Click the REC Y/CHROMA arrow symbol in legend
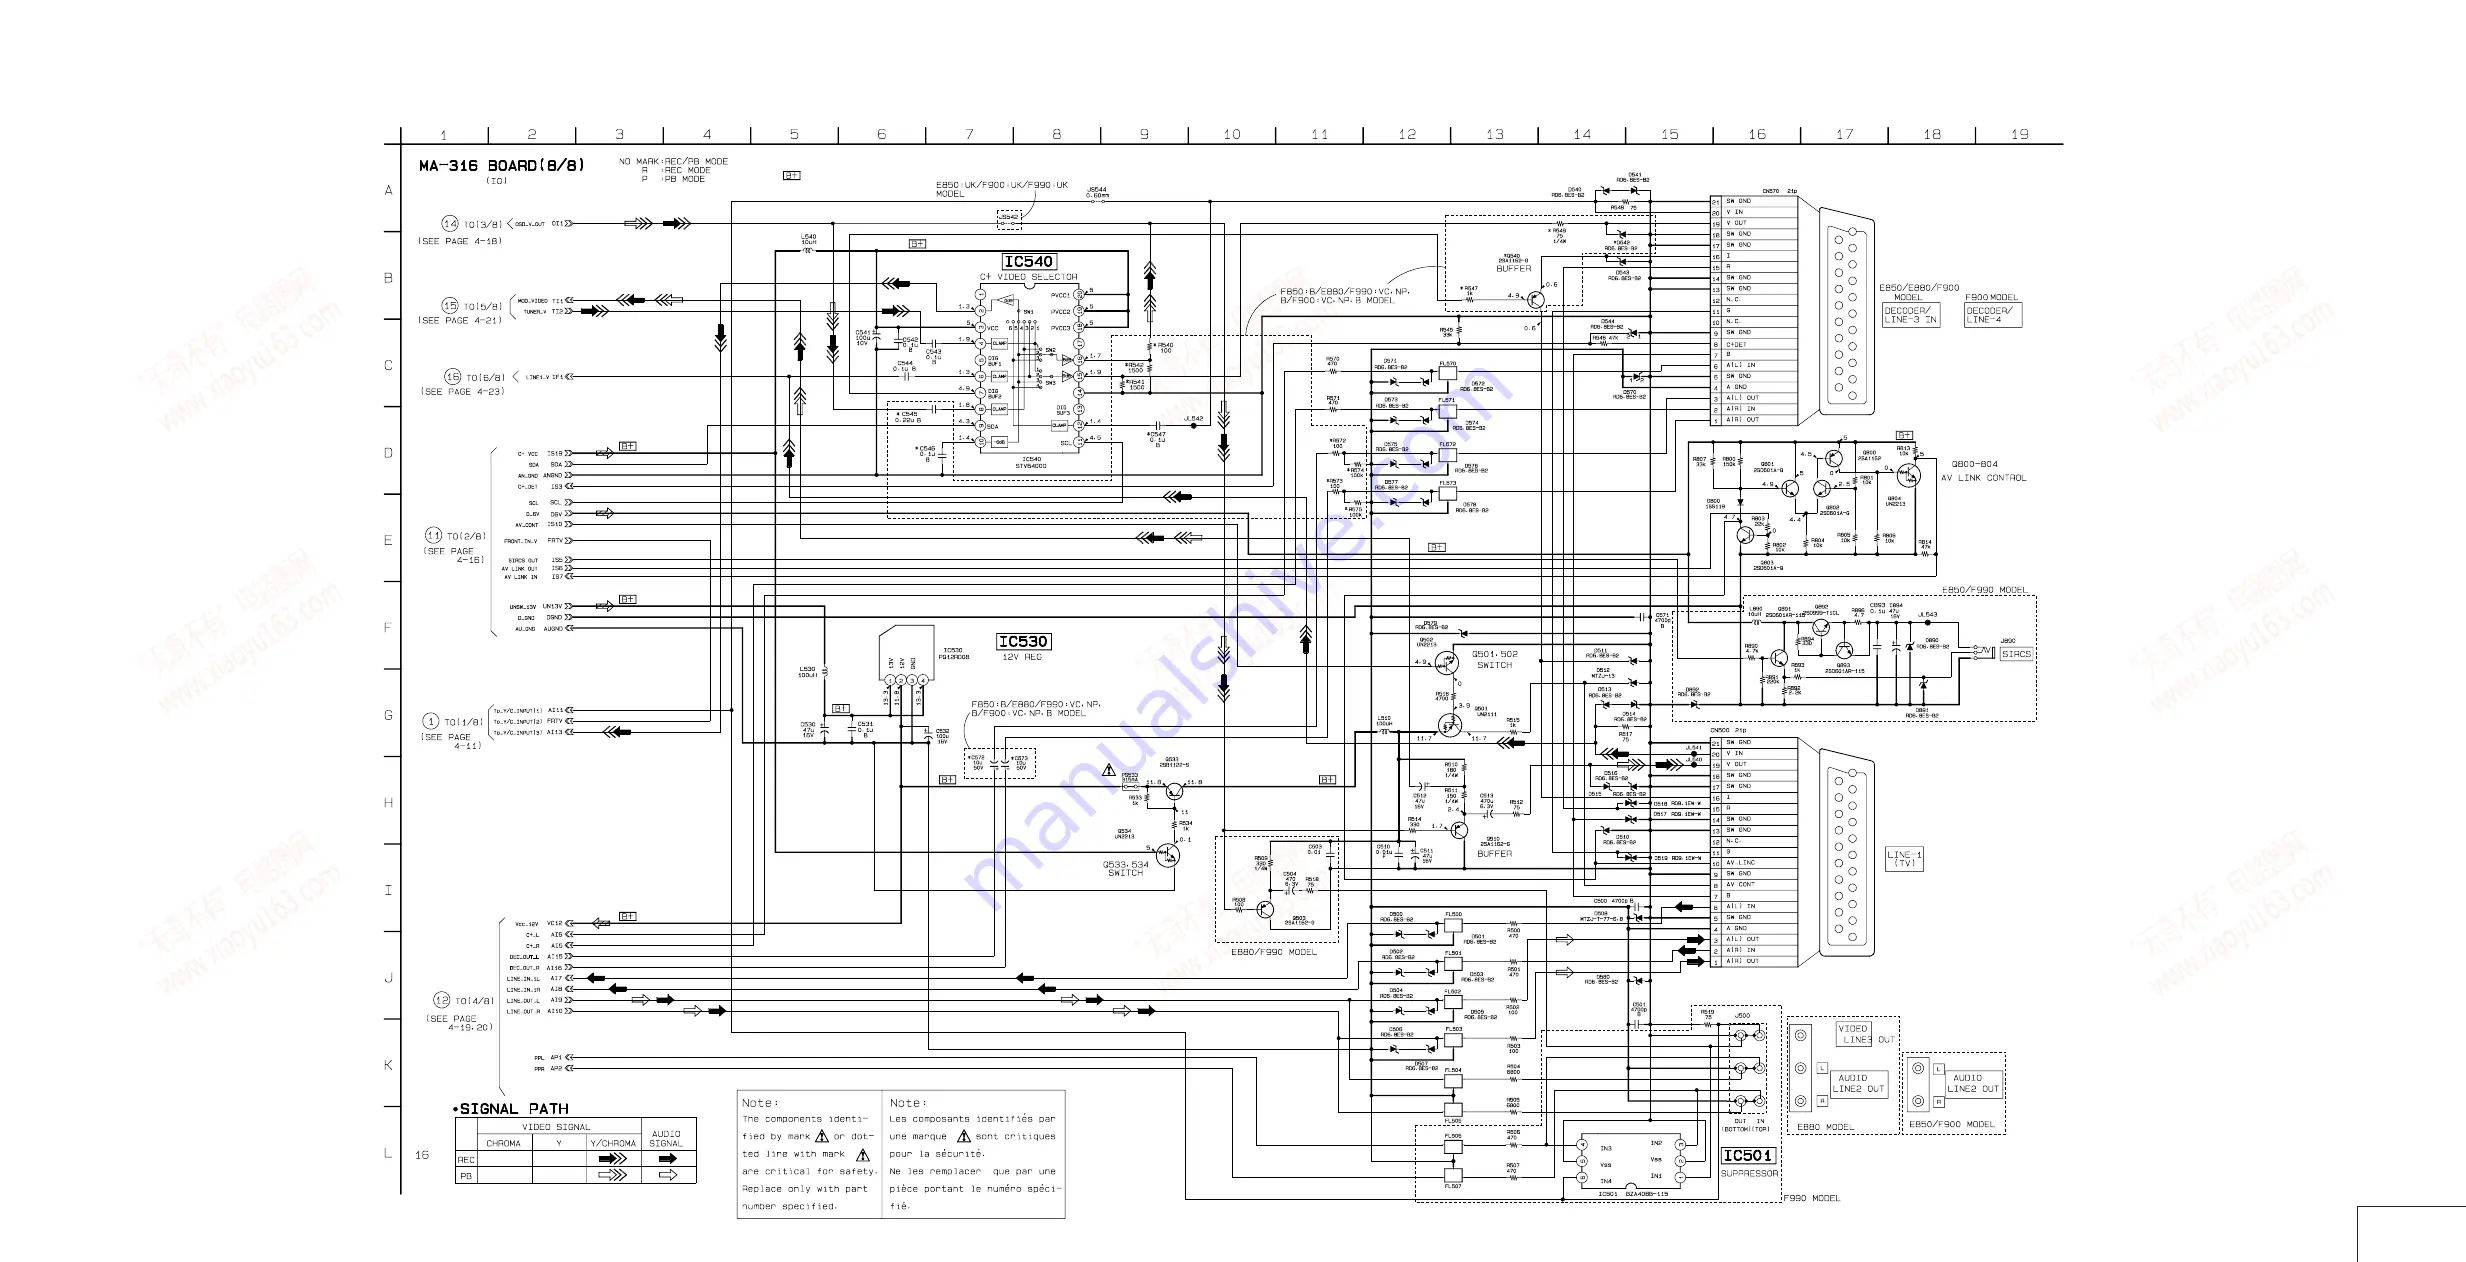The height and width of the screenshot is (1262, 2466). [612, 1159]
